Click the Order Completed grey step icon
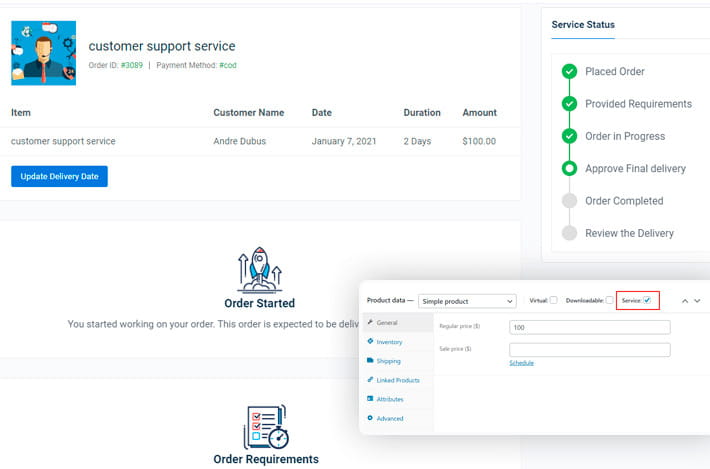 click(569, 201)
